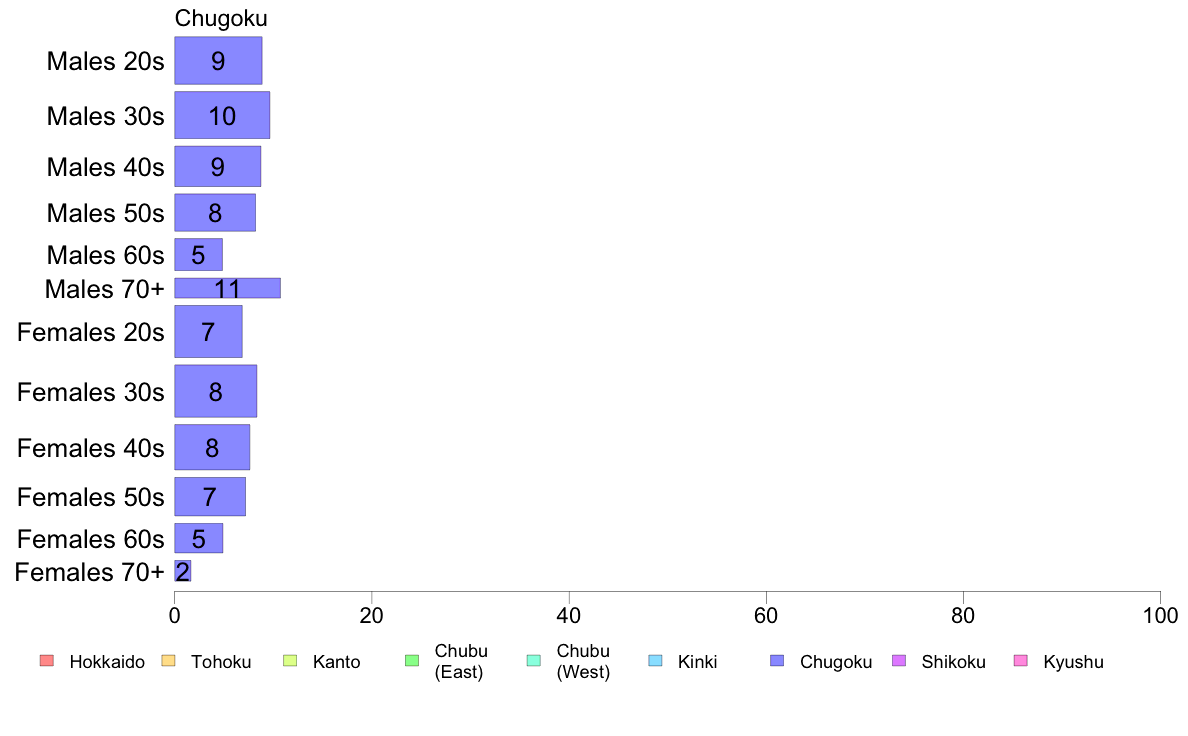Image resolution: width=1188 pixels, height=736 pixels.
Task: Click the Females 30s bar
Action: 216,391
